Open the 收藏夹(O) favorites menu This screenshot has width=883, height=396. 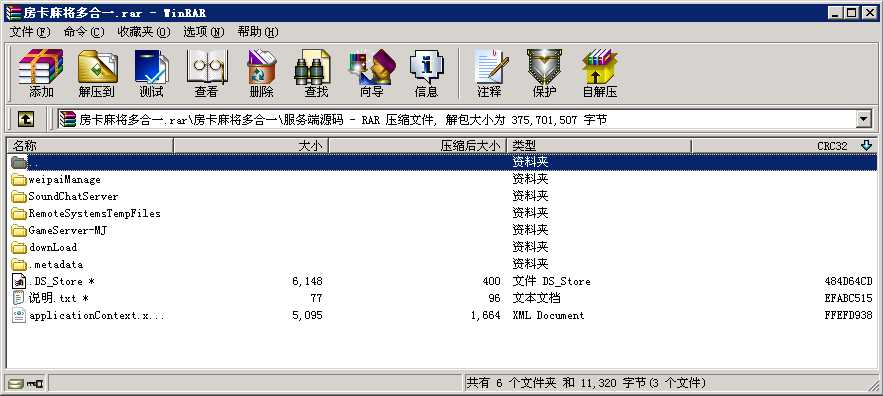point(144,32)
